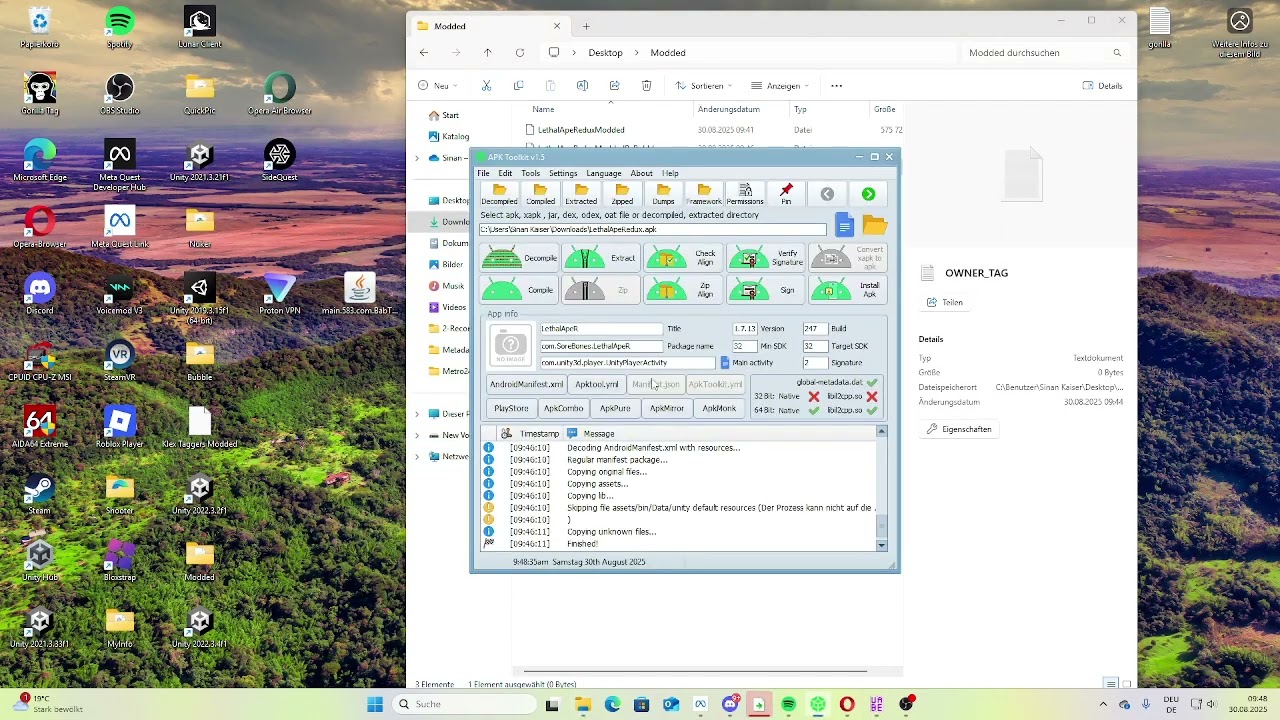
Task: Expand the Sinan tree item in navigation pane
Action: tap(417, 158)
